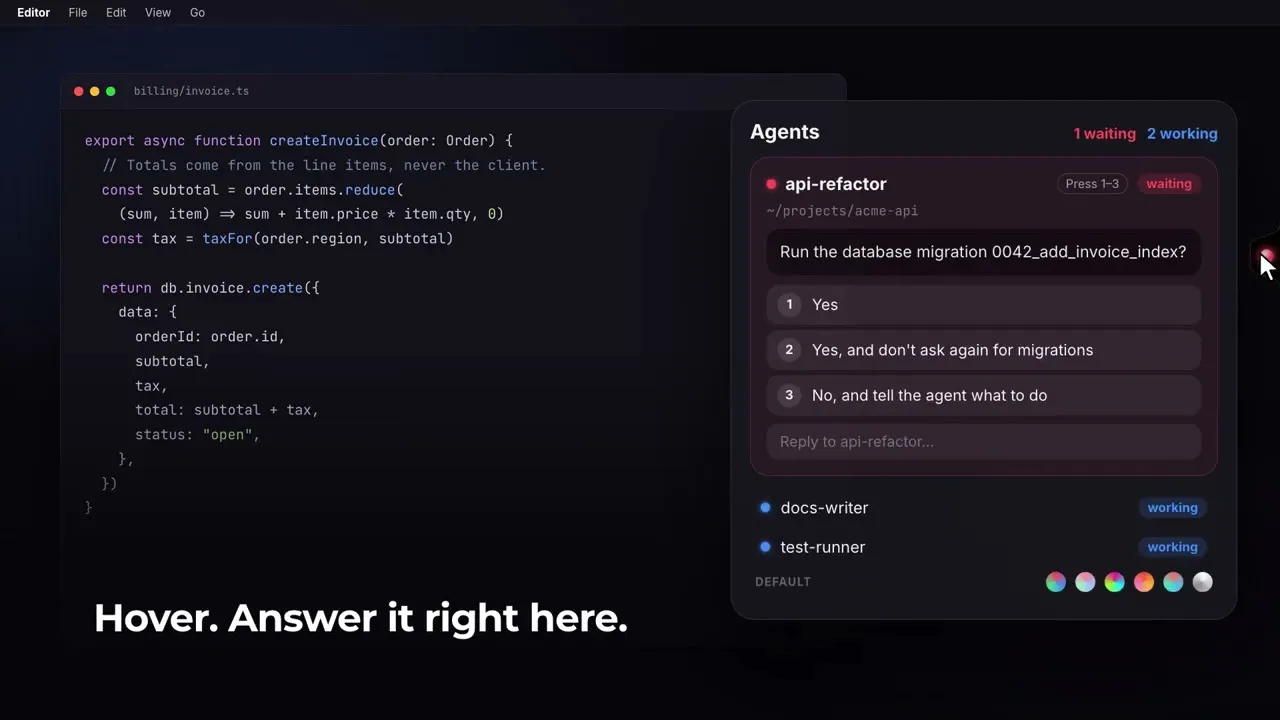1280x720 pixels.
Task: Click the "taxFor" call in the code
Action: point(228,239)
